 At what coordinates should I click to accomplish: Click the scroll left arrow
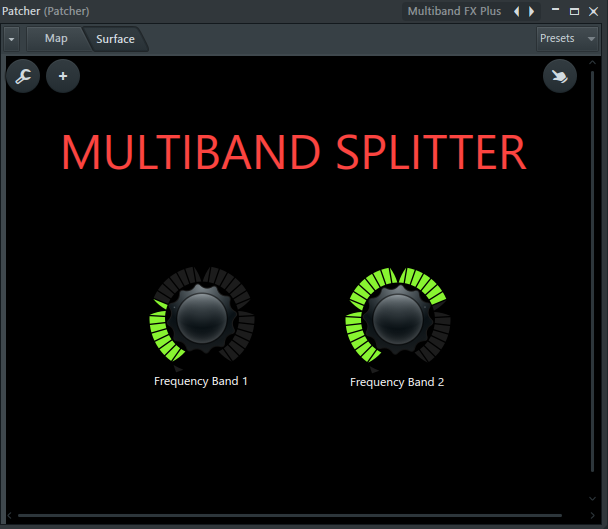point(10,516)
